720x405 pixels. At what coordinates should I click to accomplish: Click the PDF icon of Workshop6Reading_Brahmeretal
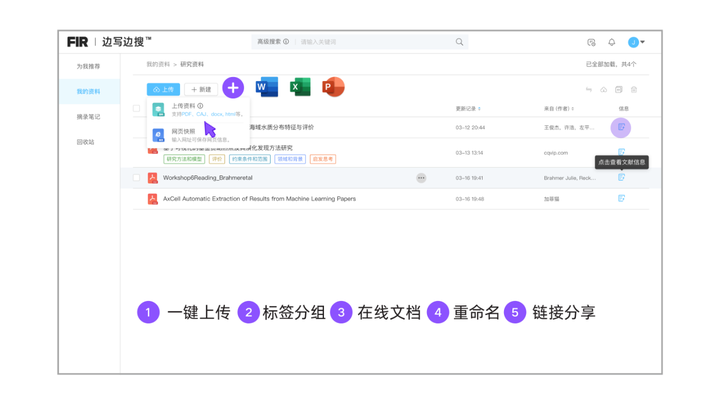coord(152,178)
